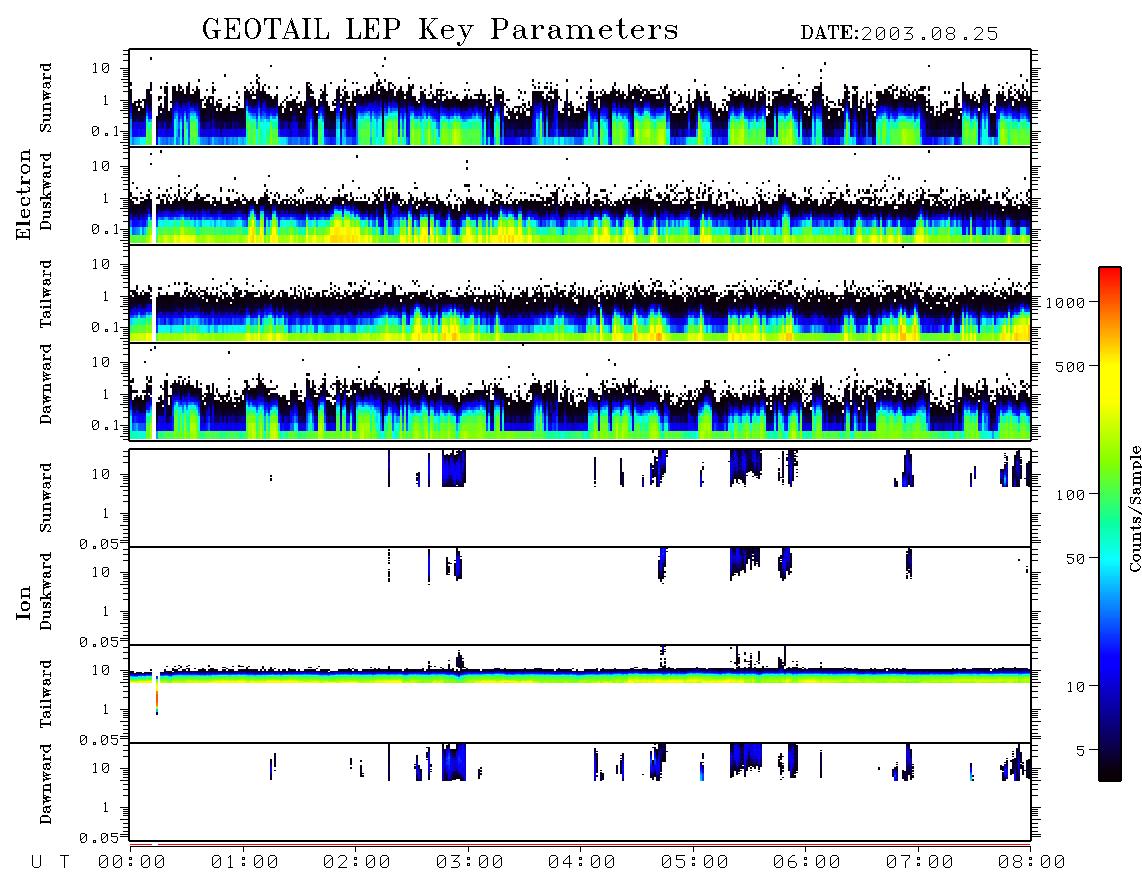Select the Electron "Tailward" axis label
This screenshot has width=1142, height=880.
46,293
